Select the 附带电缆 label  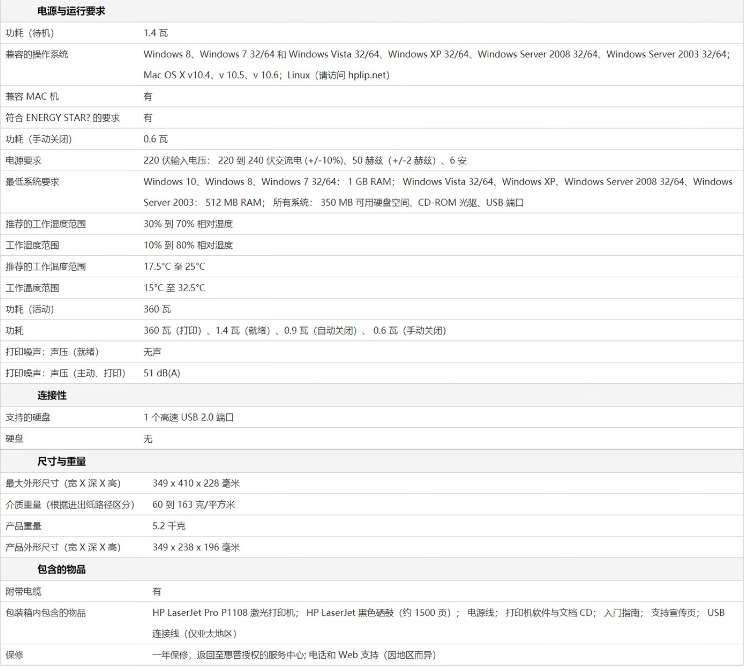pyautogui.click(x=23, y=592)
